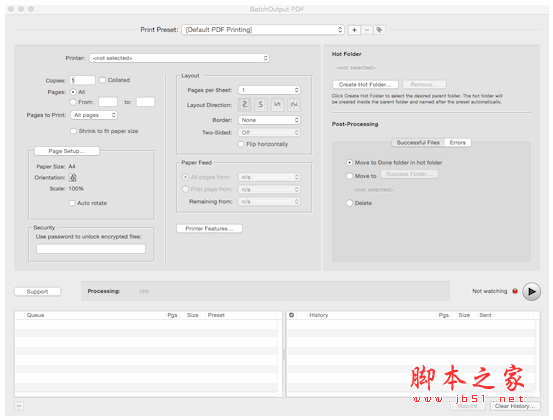Open the Printer dropdown
Viewport: 553px width, 420px height.
180,58
